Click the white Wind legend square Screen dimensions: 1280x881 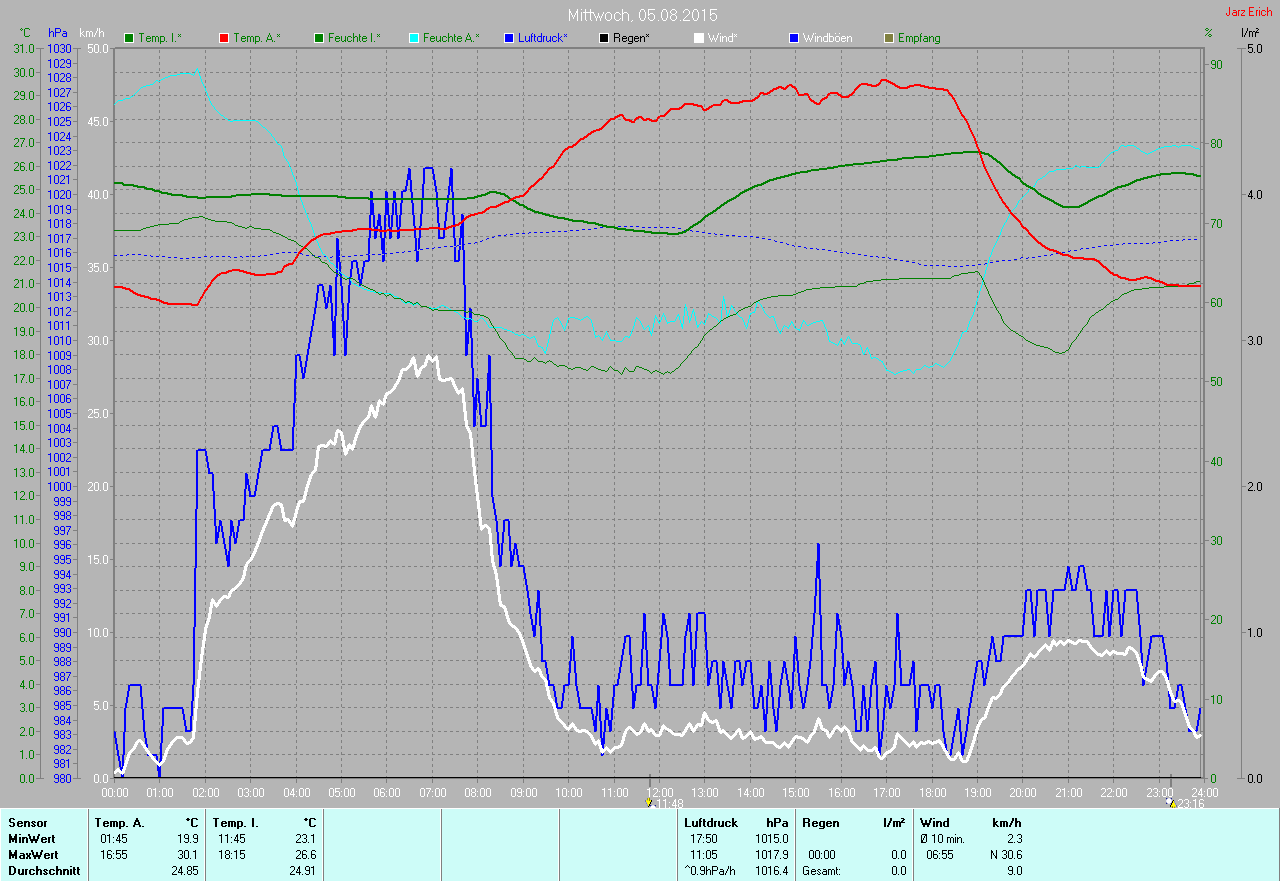[698, 38]
